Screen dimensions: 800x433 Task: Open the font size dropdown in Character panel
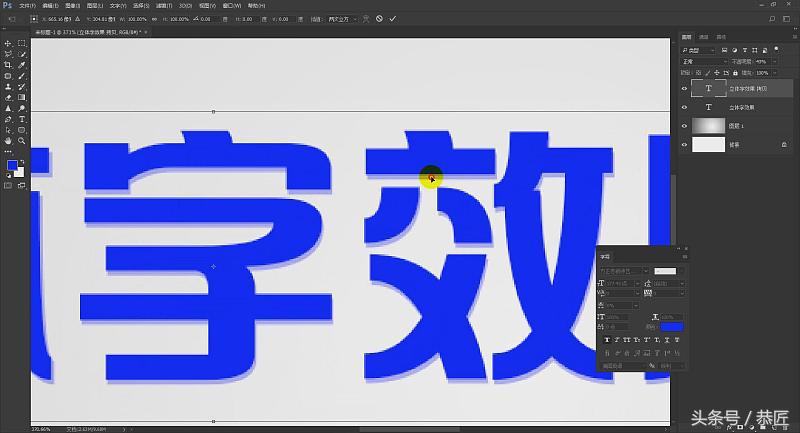click(x=638, y=283)
